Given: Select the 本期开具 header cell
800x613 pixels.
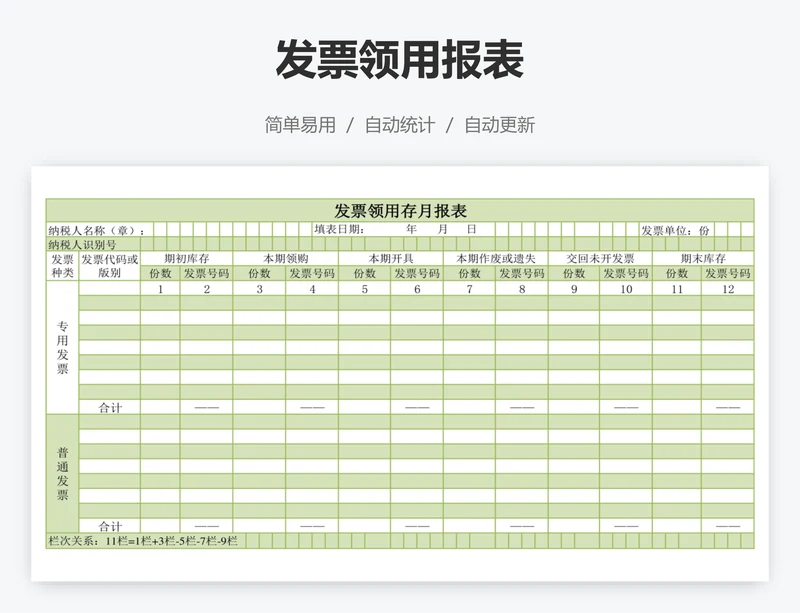Looking at the screenshot, I should (391, 258).
